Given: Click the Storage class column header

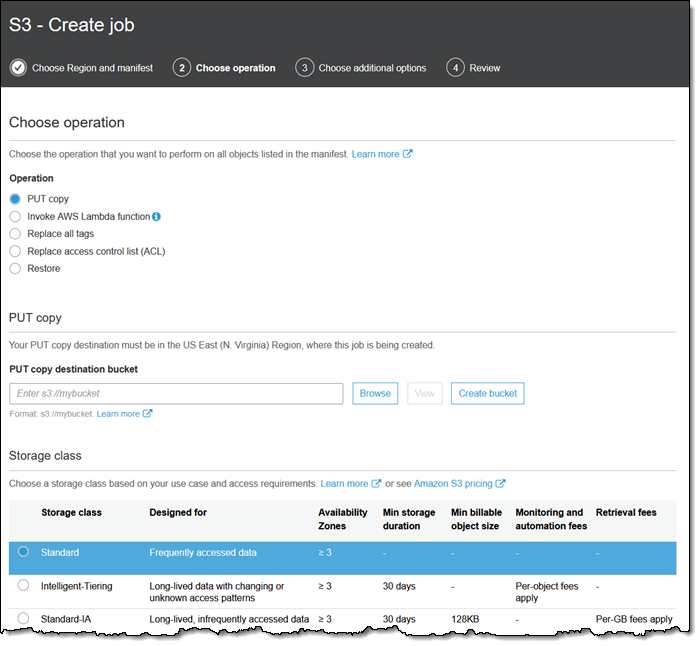Looking at the screenshot, I should 71,513.
